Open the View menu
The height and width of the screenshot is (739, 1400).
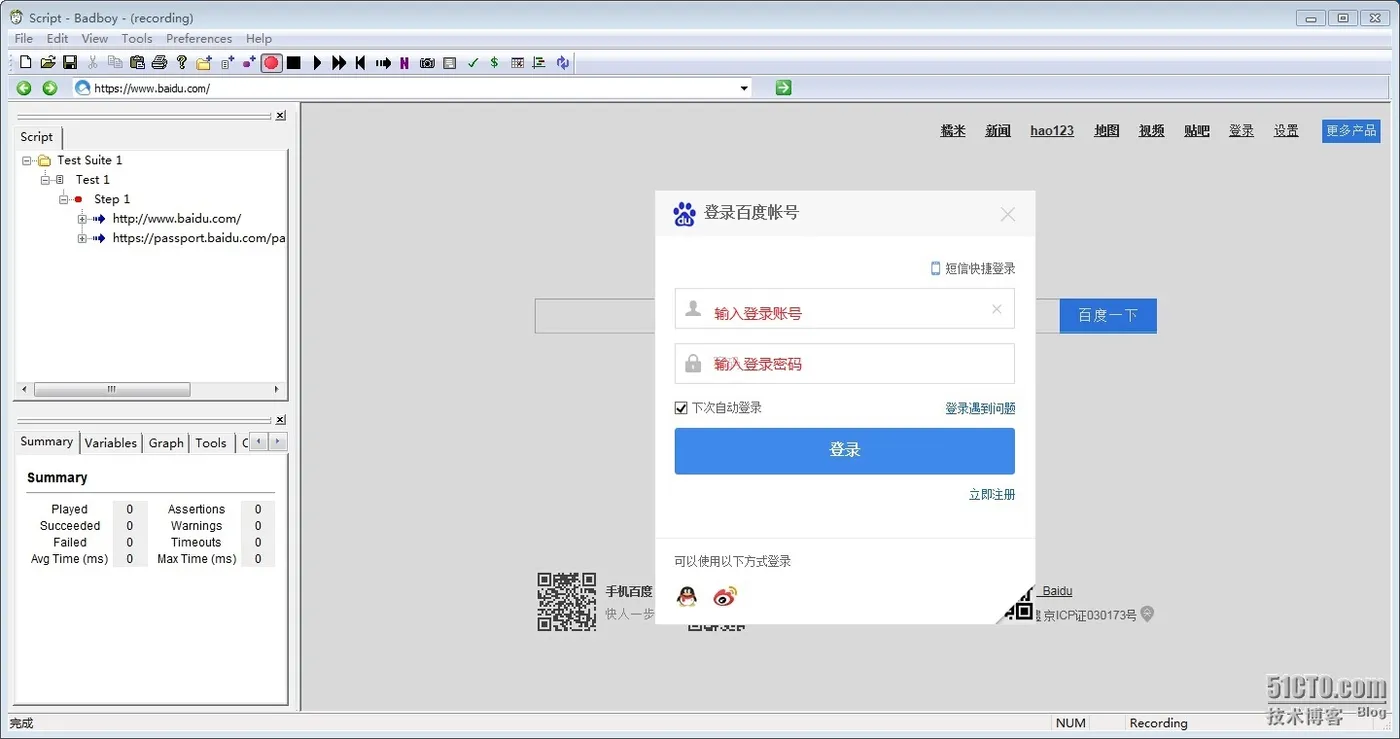(x=95, y=39)
